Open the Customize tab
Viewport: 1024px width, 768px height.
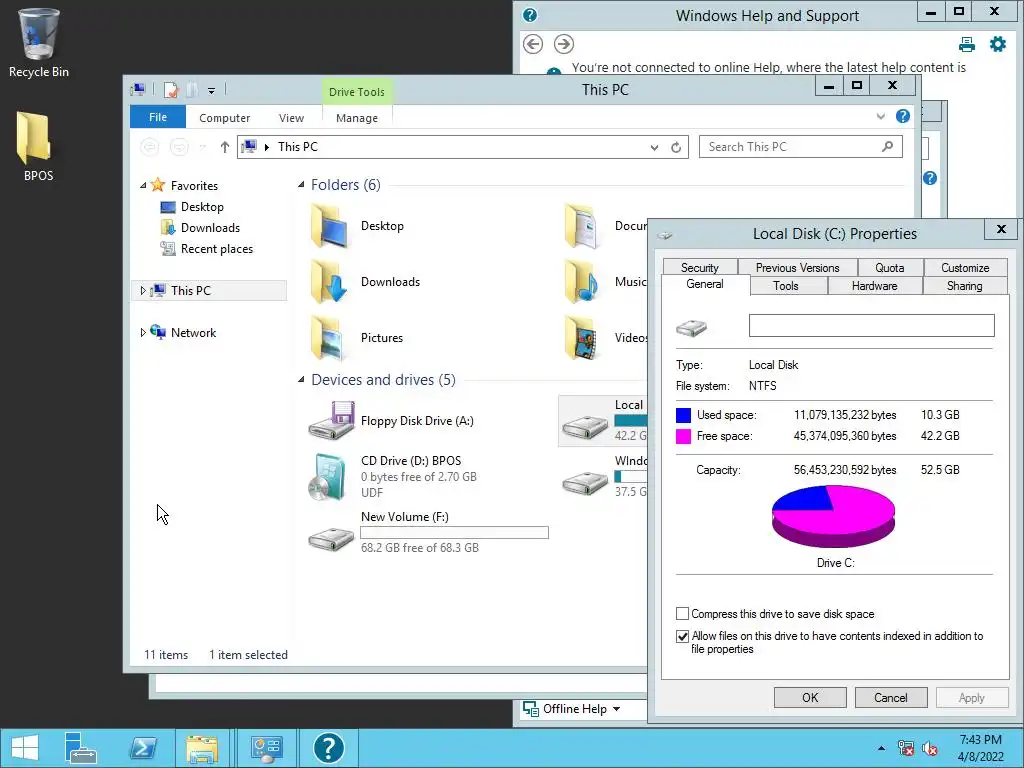tap(965, 268)
